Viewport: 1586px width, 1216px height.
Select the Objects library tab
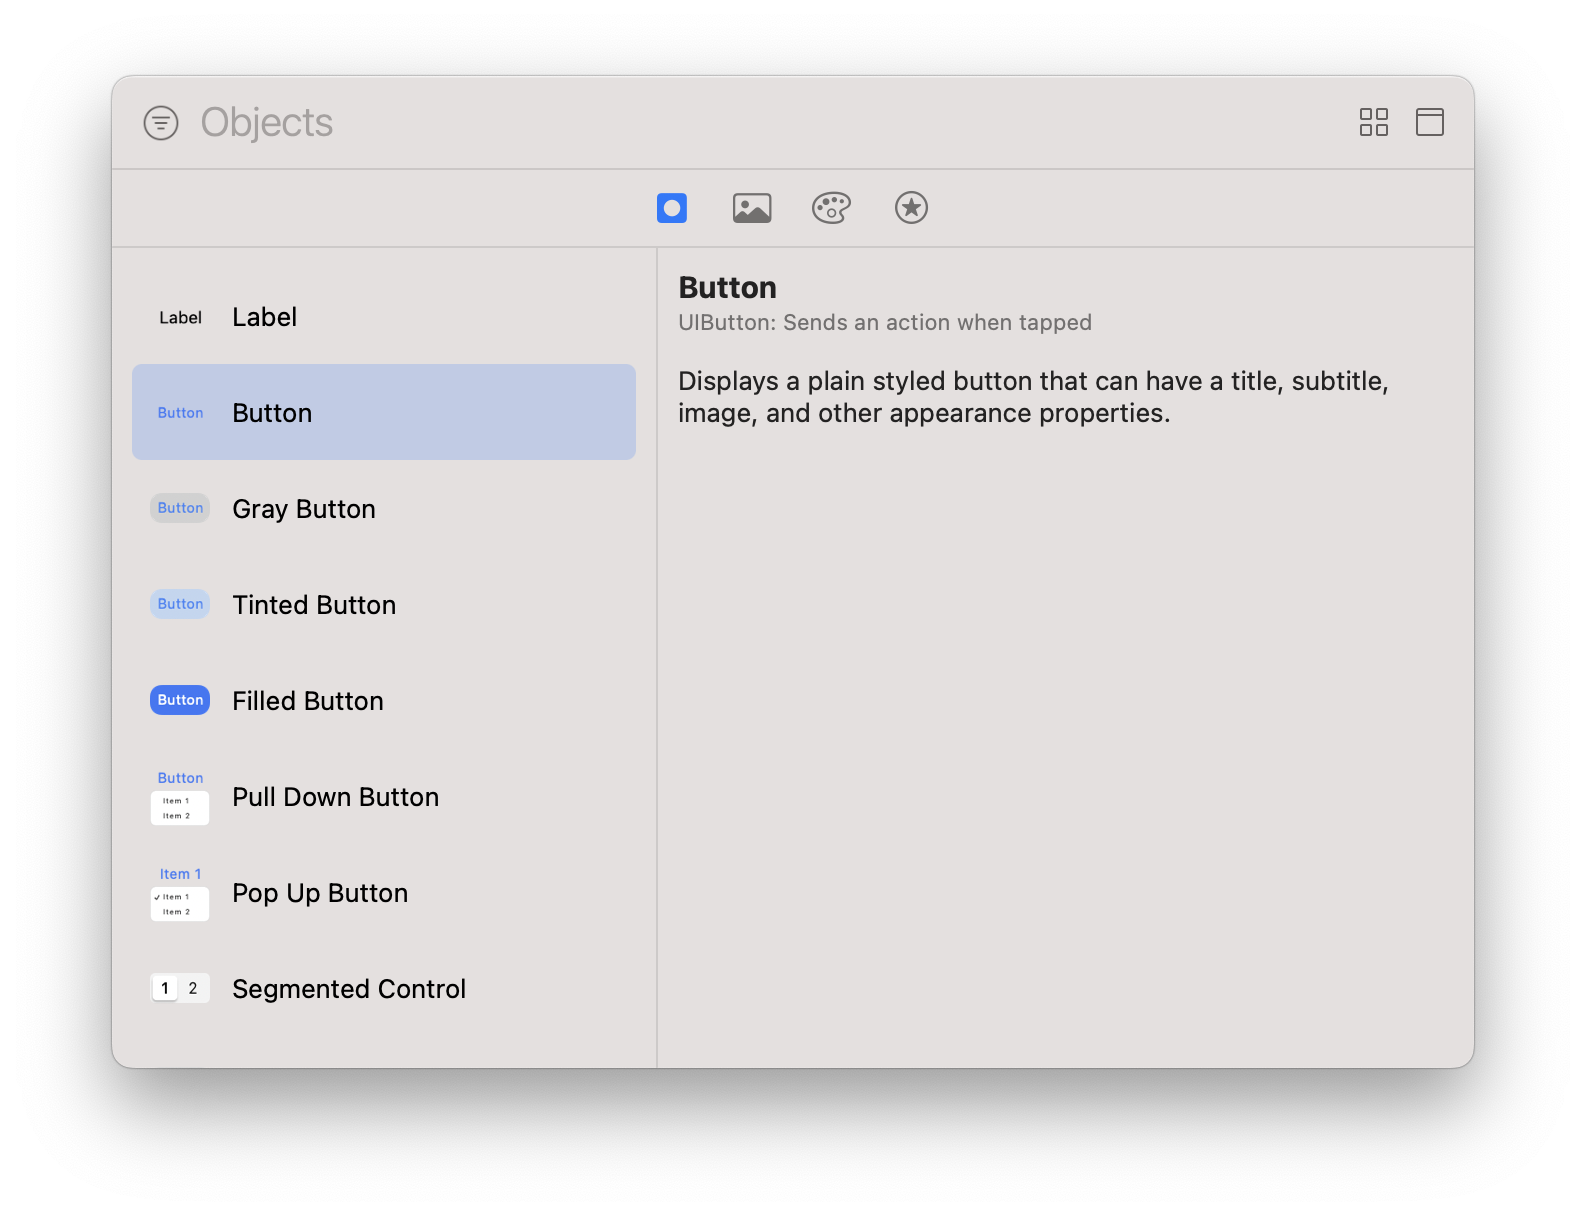pos(672,208)
